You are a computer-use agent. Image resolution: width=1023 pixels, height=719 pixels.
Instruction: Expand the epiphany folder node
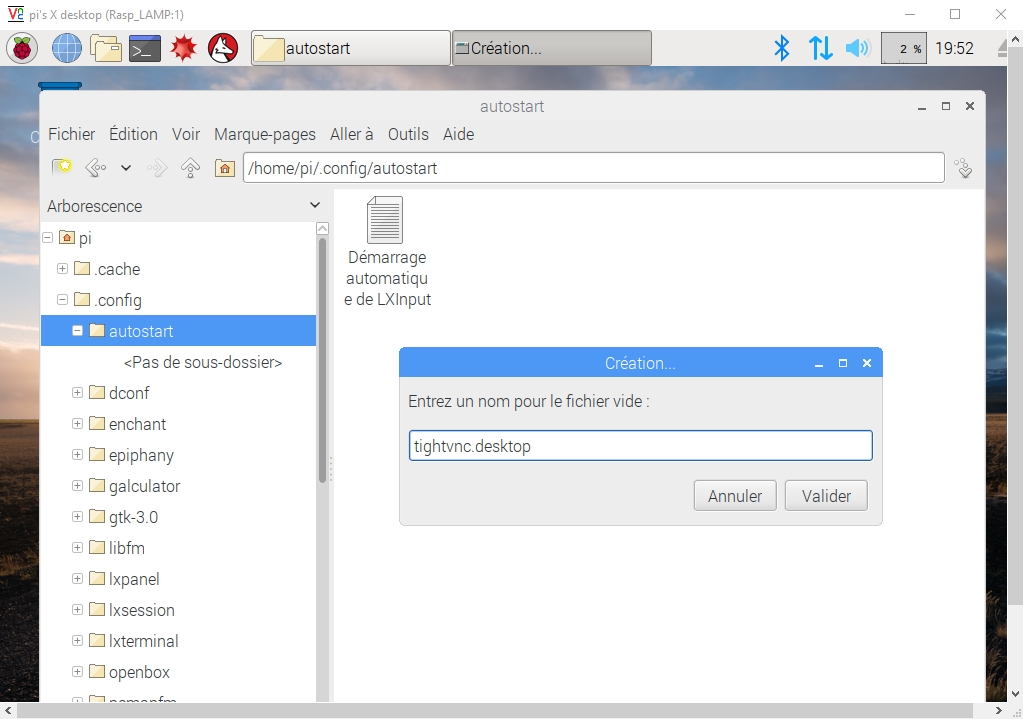pos(77,454)
